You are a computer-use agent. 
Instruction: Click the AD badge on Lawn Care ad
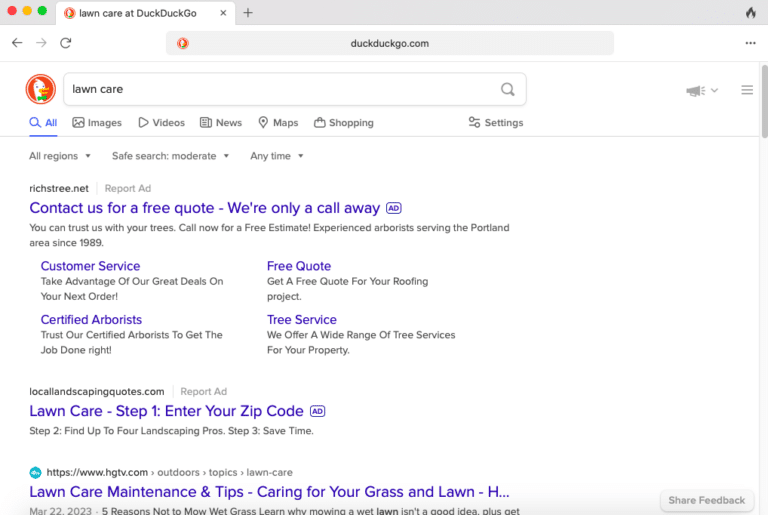tap(317, 411)
